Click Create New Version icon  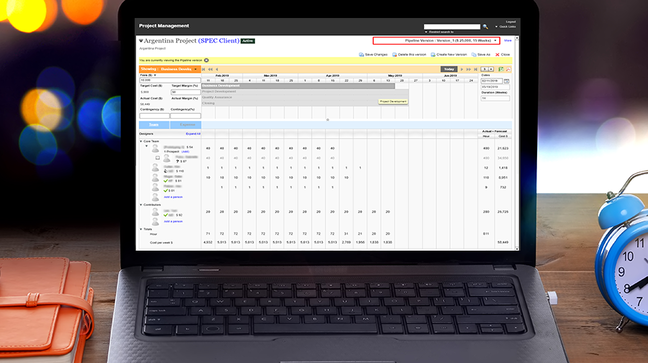click(x=433, y=55)
